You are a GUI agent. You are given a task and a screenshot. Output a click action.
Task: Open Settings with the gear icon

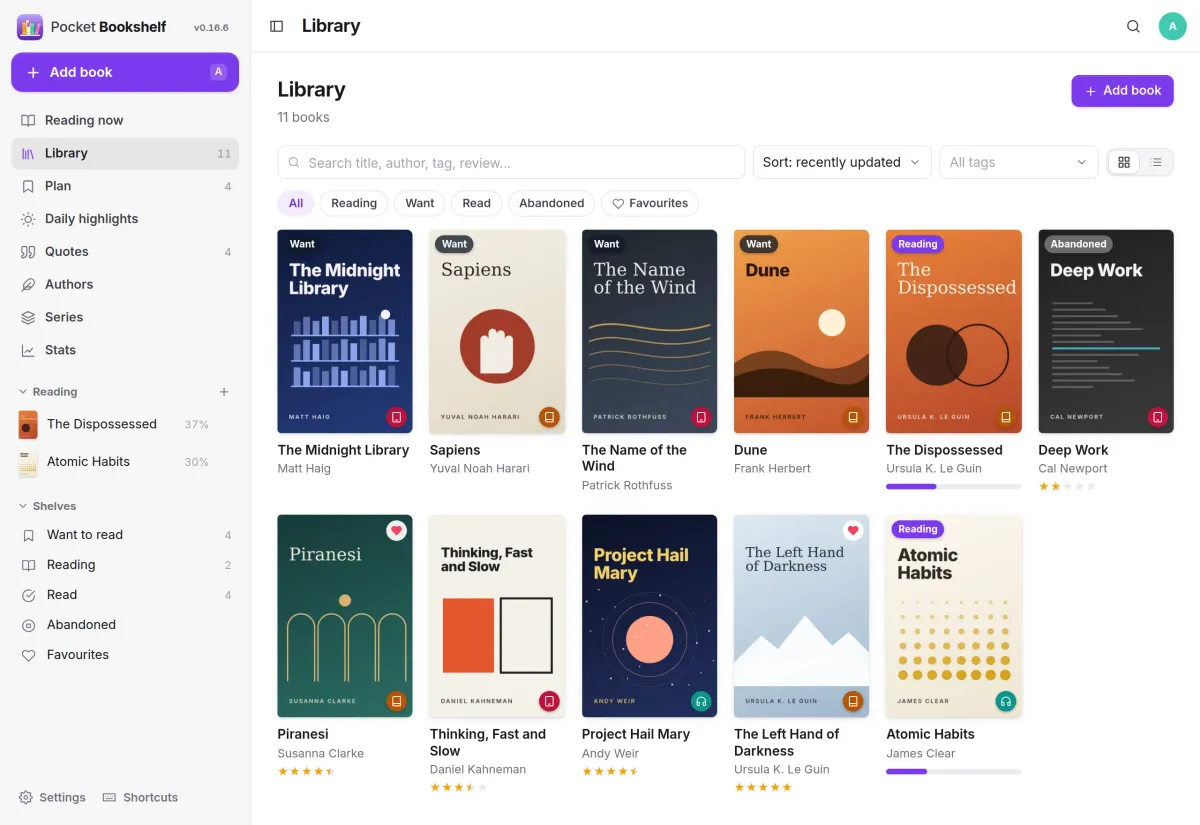pyautogui.click(x=52, y=797)
